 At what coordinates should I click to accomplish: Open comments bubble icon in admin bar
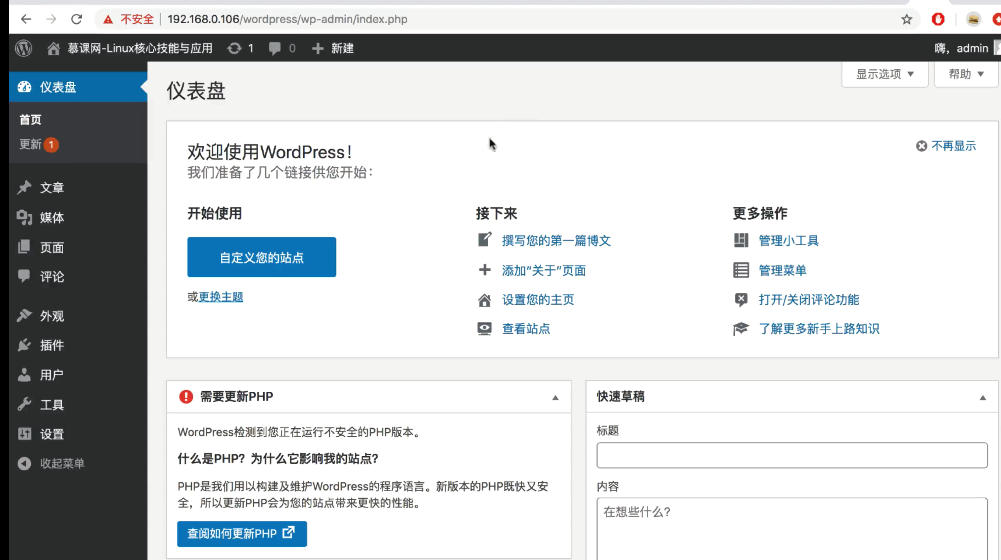pyautogui.click(x=275, y=49)
